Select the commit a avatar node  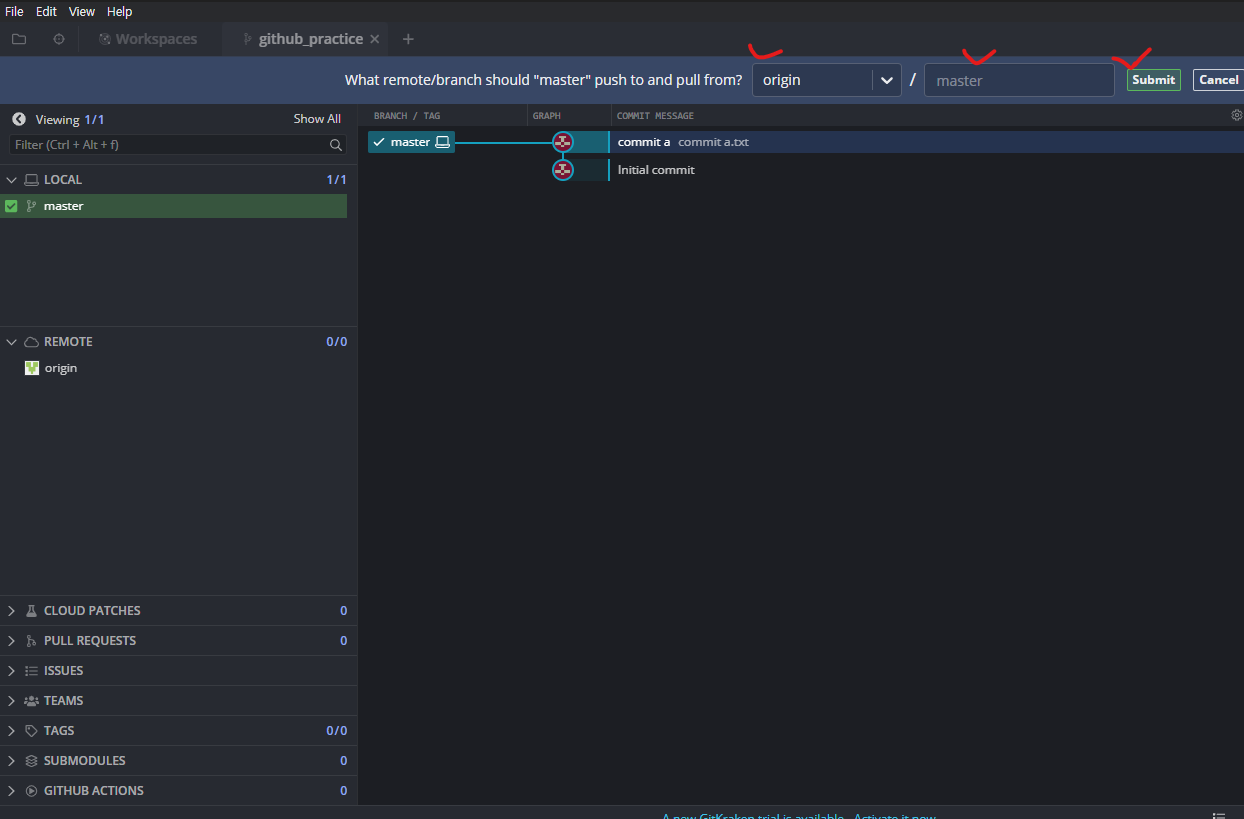(563, 142)
